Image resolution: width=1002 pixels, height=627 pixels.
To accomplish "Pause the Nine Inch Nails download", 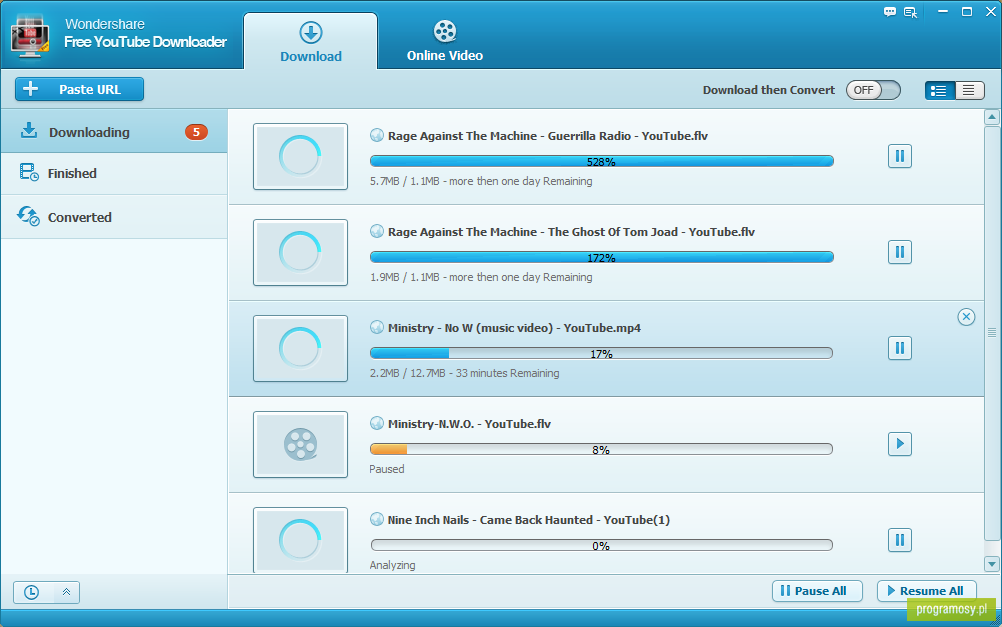I will 899,540.
